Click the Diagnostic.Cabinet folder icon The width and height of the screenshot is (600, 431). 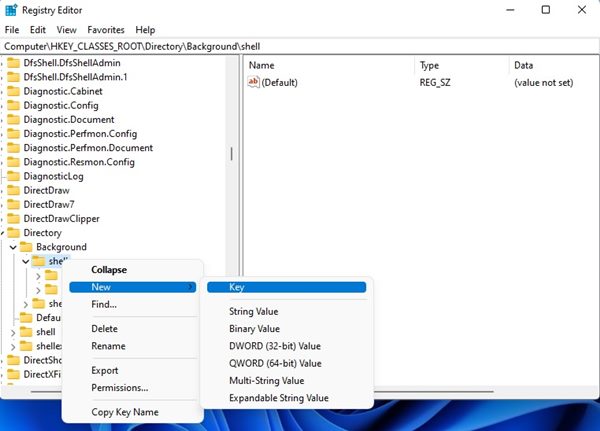(x=13, y=91)
